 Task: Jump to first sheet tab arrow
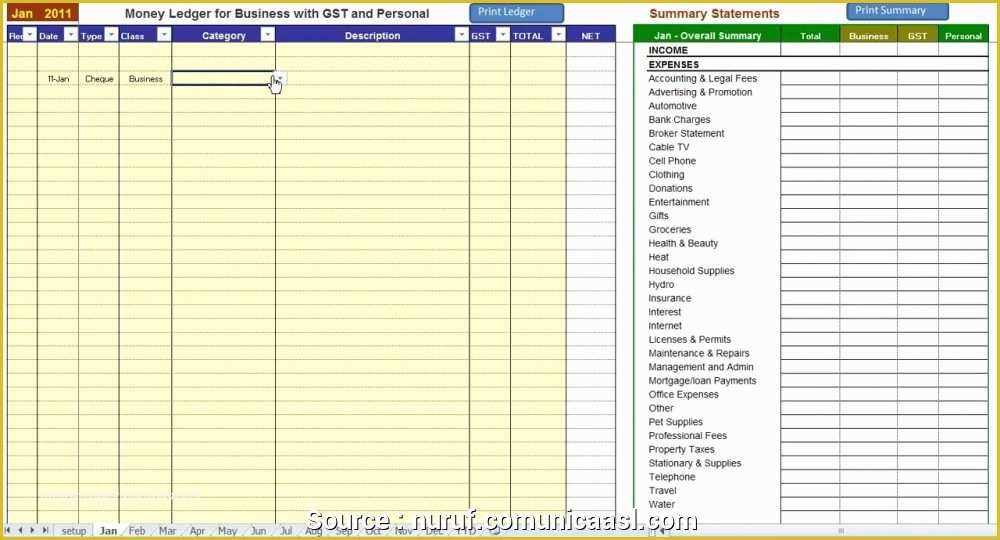(x=8, y=530)
